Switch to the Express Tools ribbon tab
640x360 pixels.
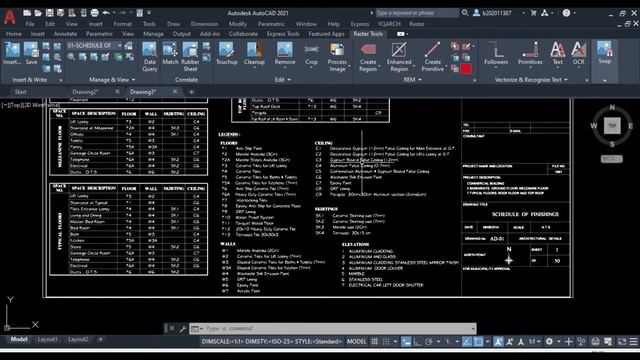[283, 34]
